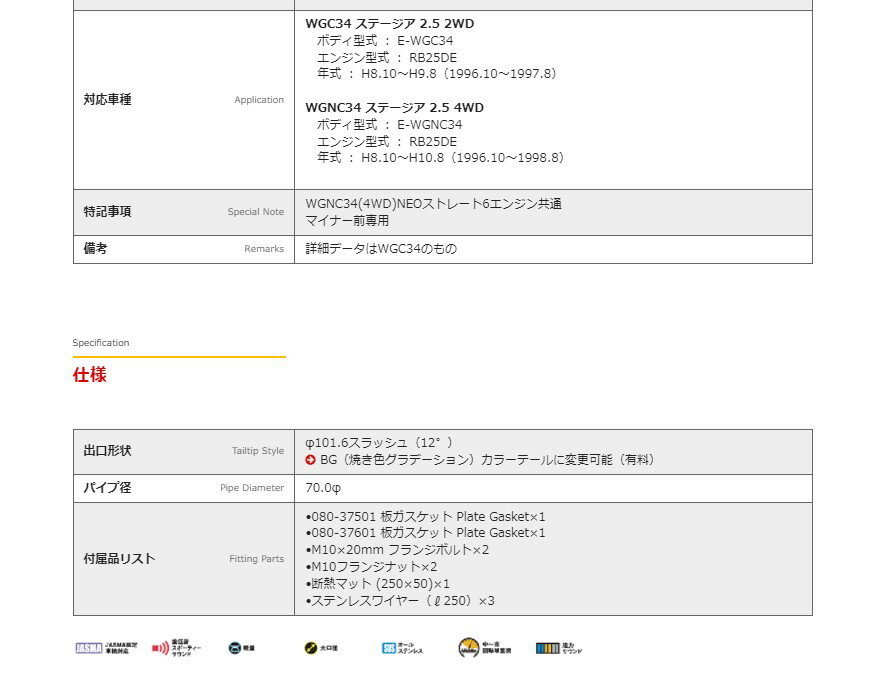The height and width of the screenshot is (681, 886).
Task: Click the powerful sound bar-meter icon
Action: coord(548,648)
